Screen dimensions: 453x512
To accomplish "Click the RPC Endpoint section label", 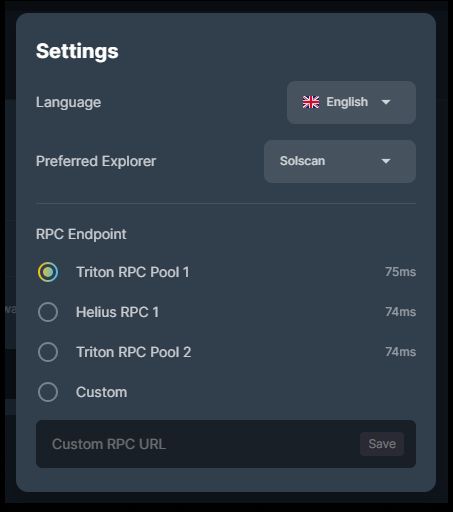I will click(81, 234).
